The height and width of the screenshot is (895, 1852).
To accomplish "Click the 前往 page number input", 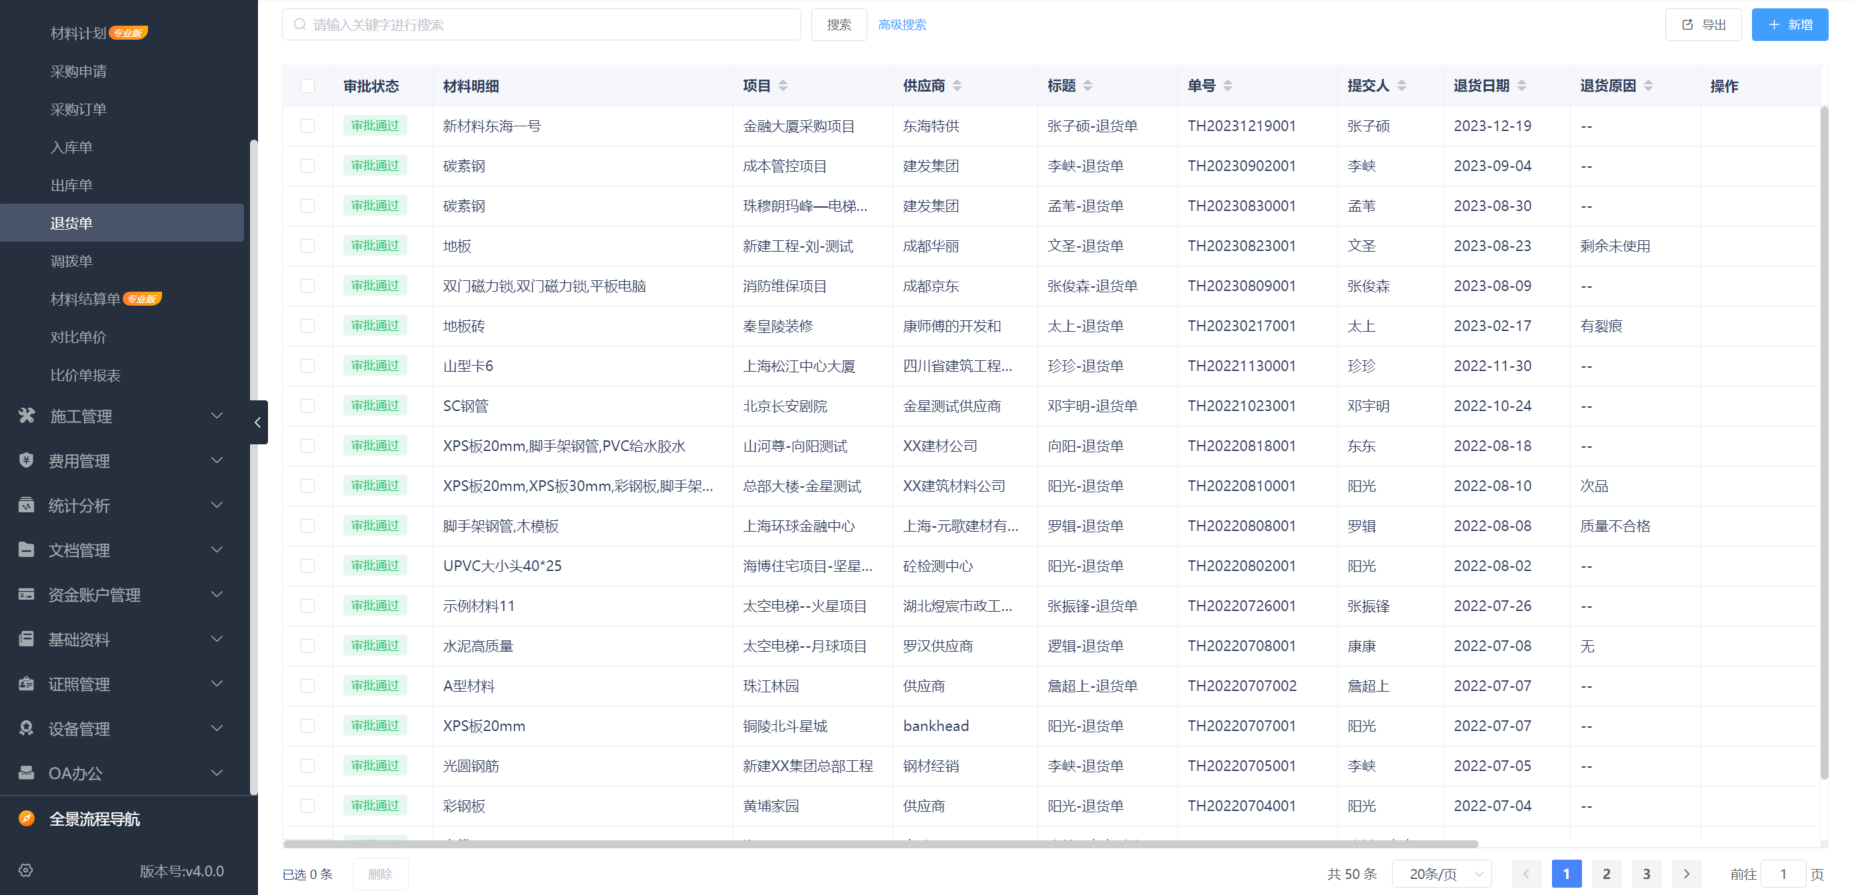I will click(x=1783, y=874).
